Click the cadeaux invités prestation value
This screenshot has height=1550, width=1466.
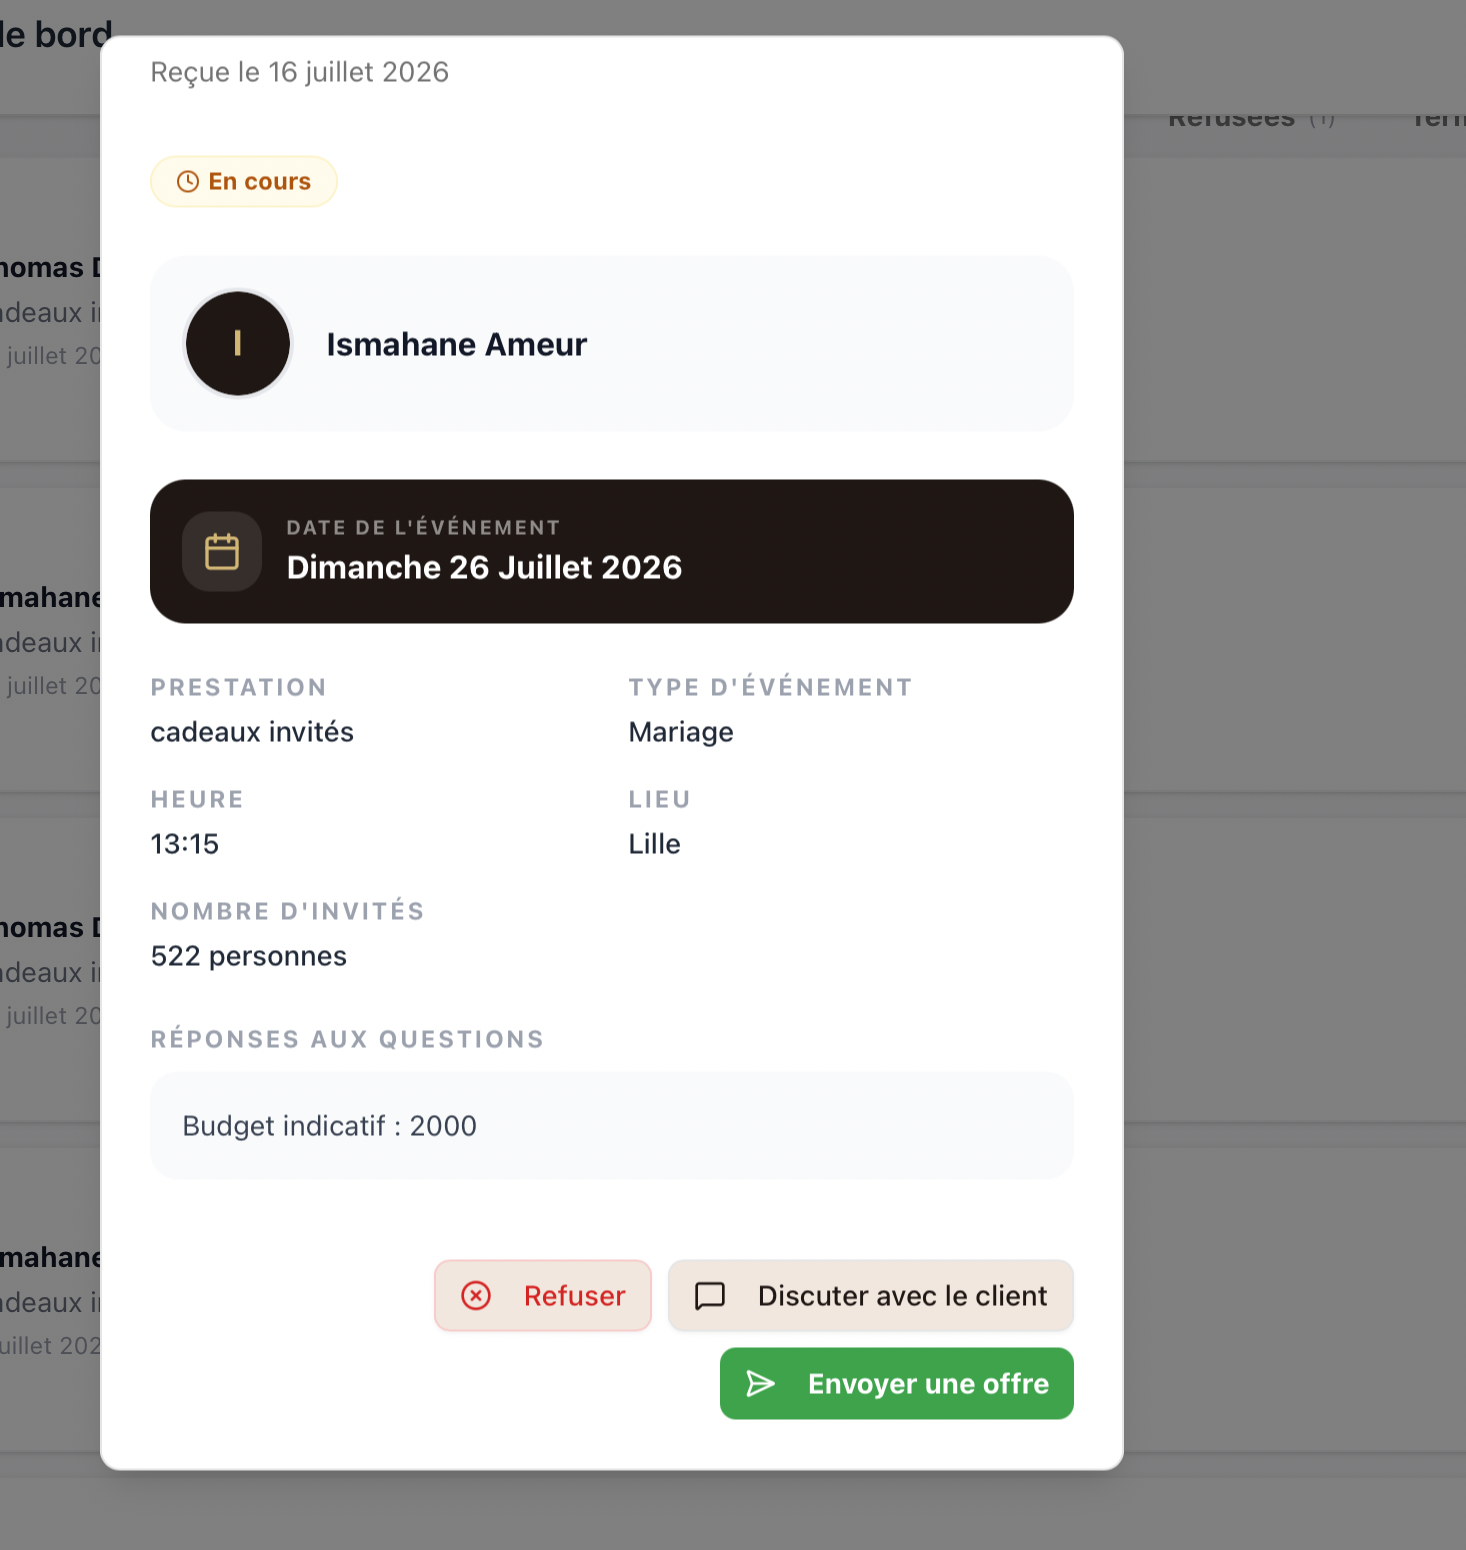(x=252, y=733)
